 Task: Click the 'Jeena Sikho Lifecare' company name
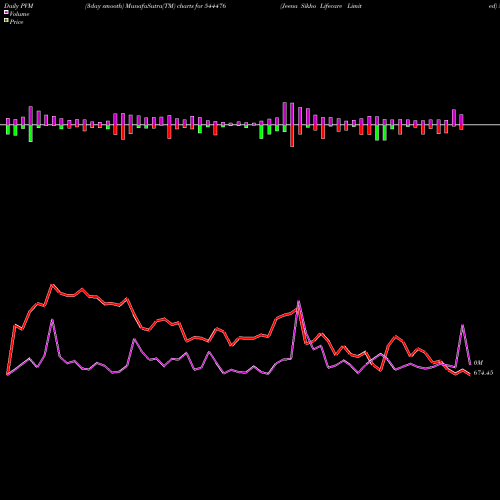321,6
